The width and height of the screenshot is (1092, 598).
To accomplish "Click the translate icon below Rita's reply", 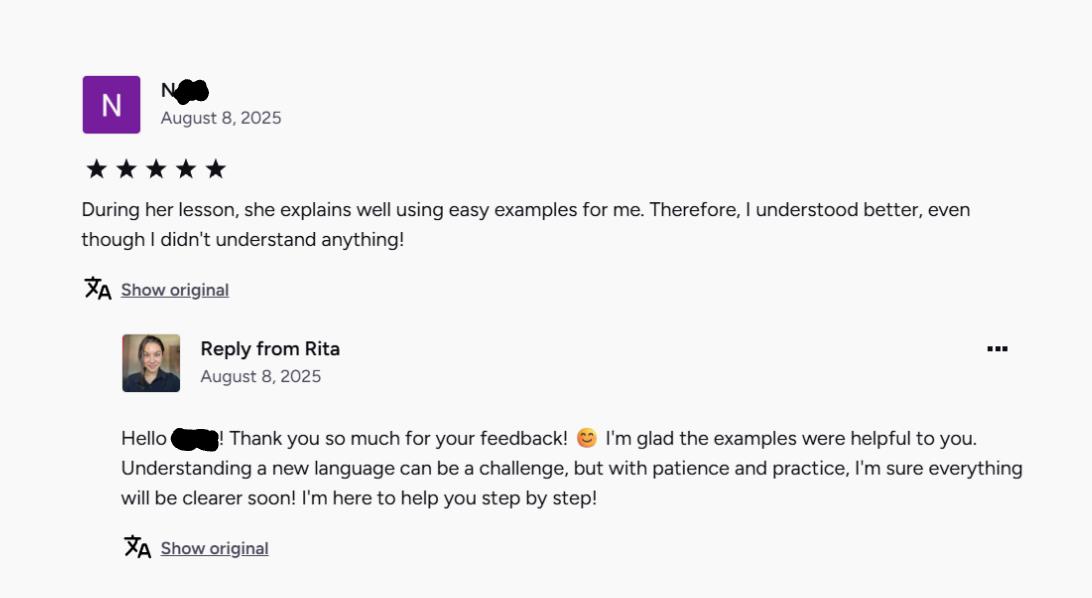I will [x=137, y=547].
